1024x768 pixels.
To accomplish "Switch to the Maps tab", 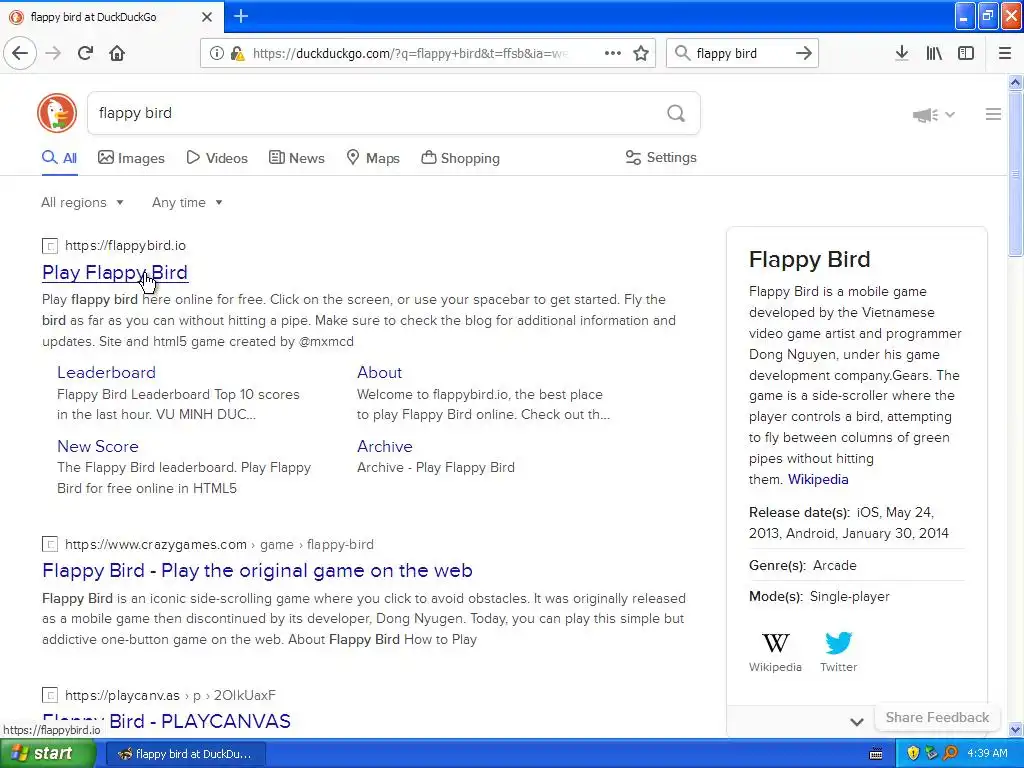I will 373,158.
